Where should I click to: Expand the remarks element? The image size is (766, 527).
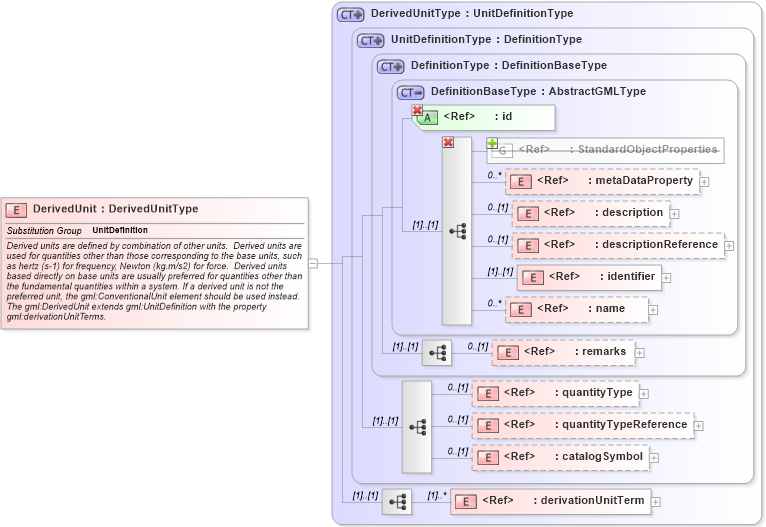pos(639,353)
